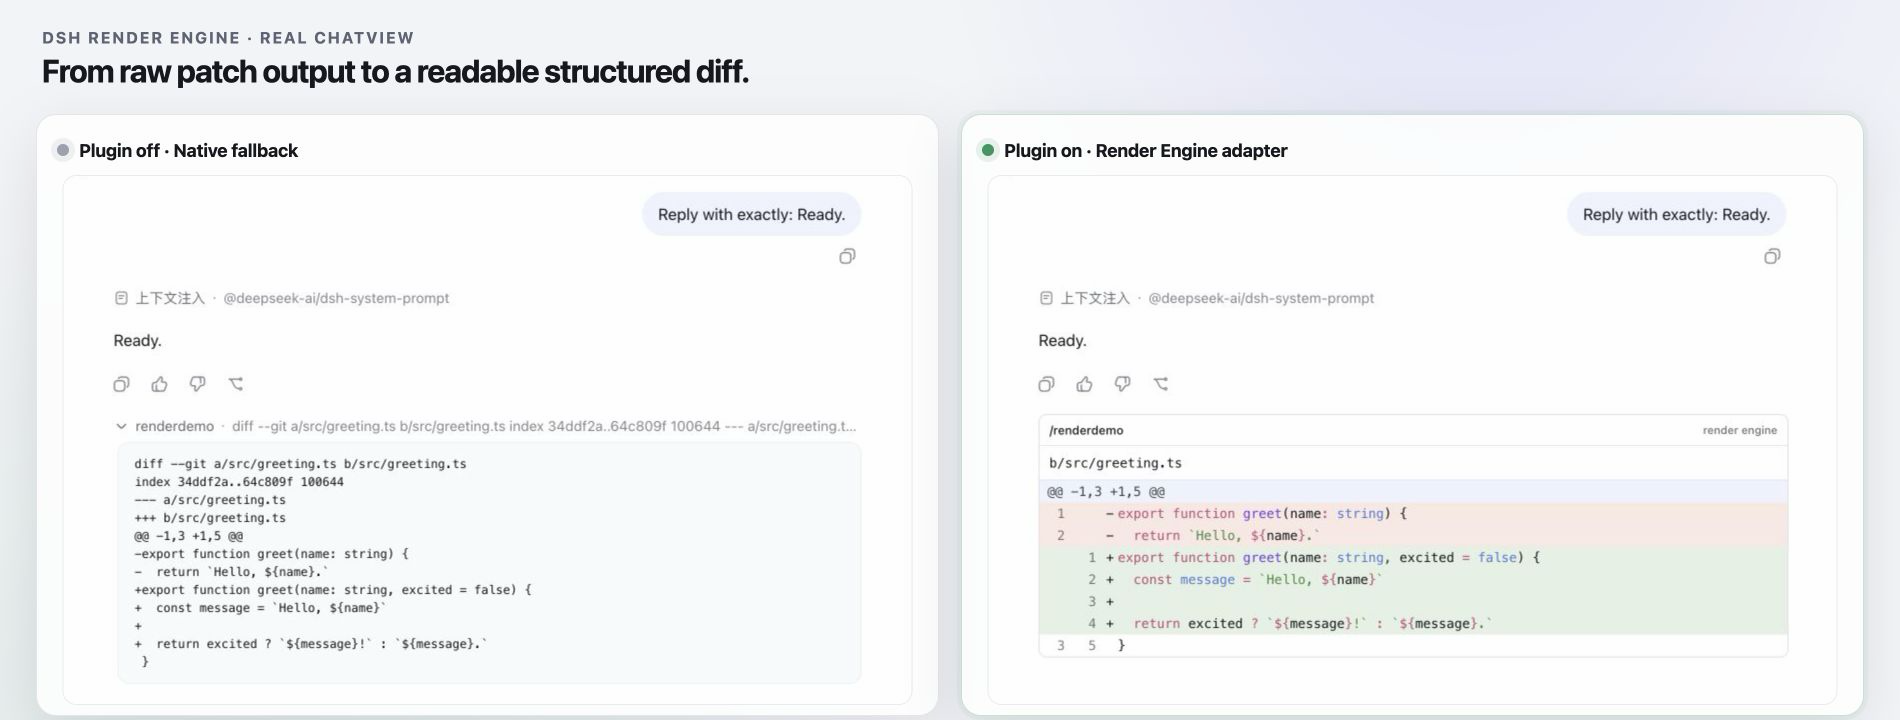Copy the user message in Plugin off panel
Screen dimensions: 1900x720
click(x=847, y=257)
